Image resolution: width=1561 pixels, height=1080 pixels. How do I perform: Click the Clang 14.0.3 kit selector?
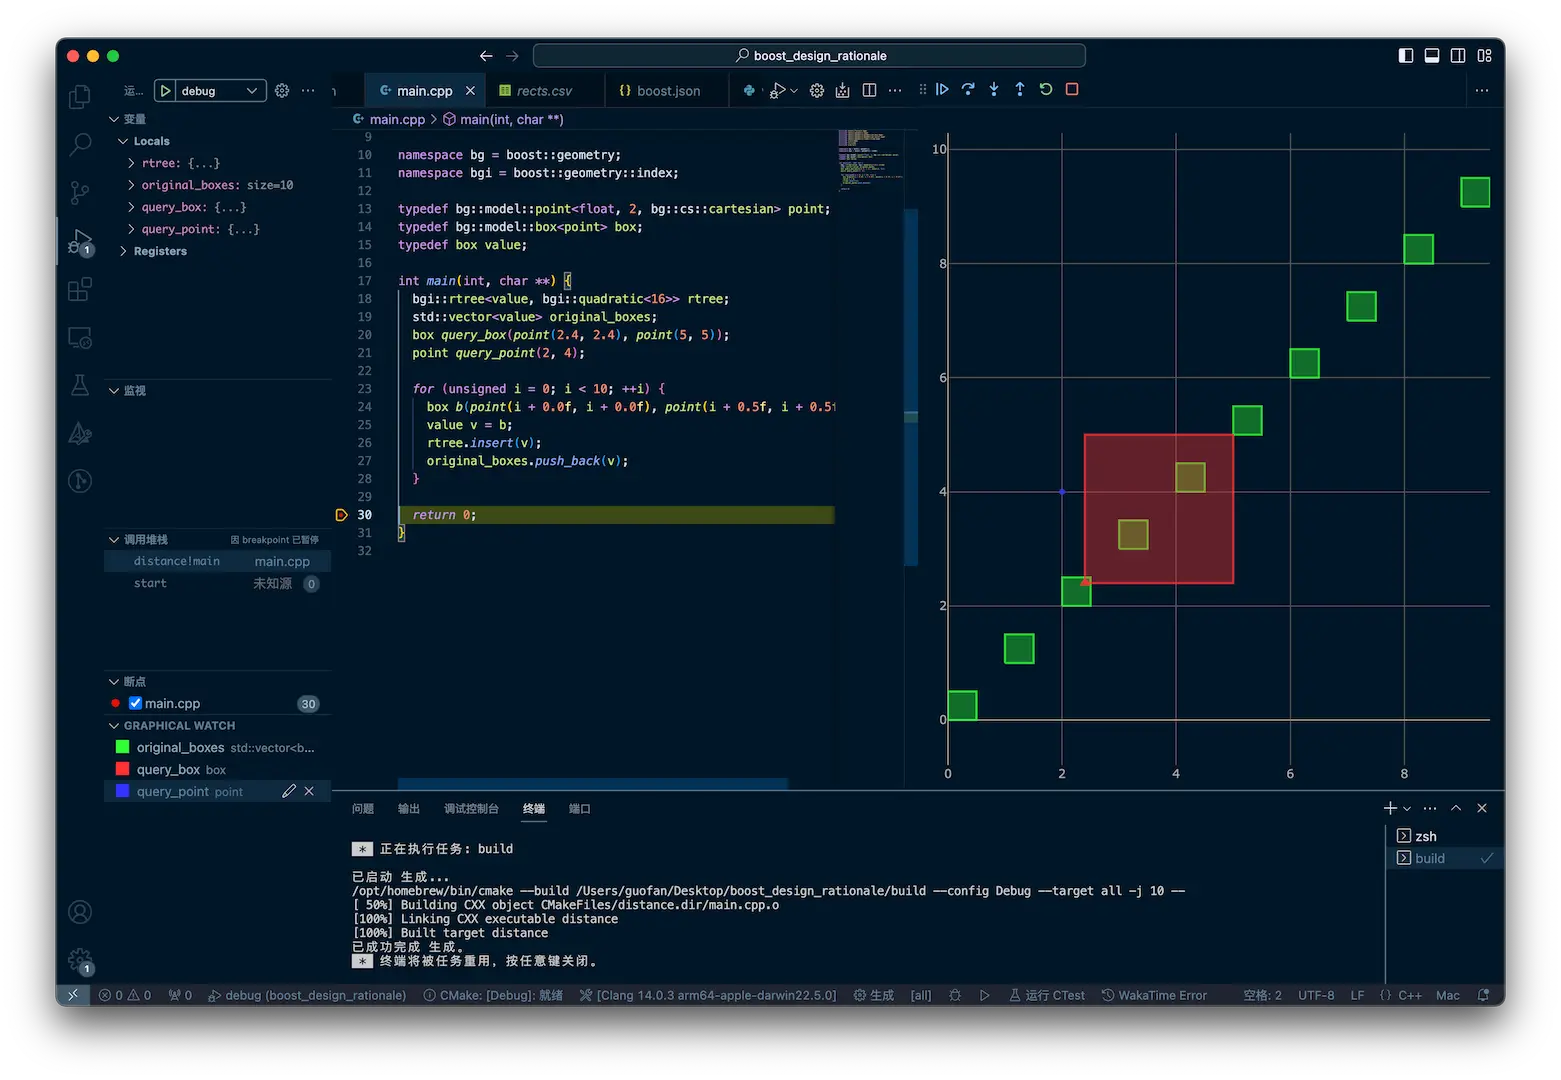(x=708, y=995)
